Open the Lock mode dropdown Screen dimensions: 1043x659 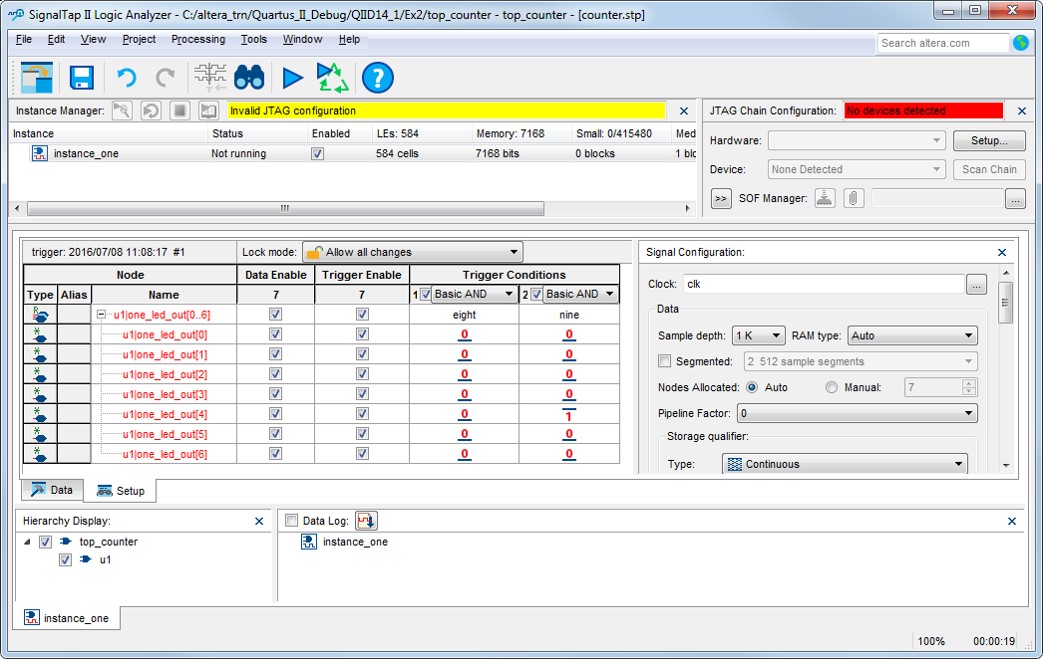click(412, 252)
